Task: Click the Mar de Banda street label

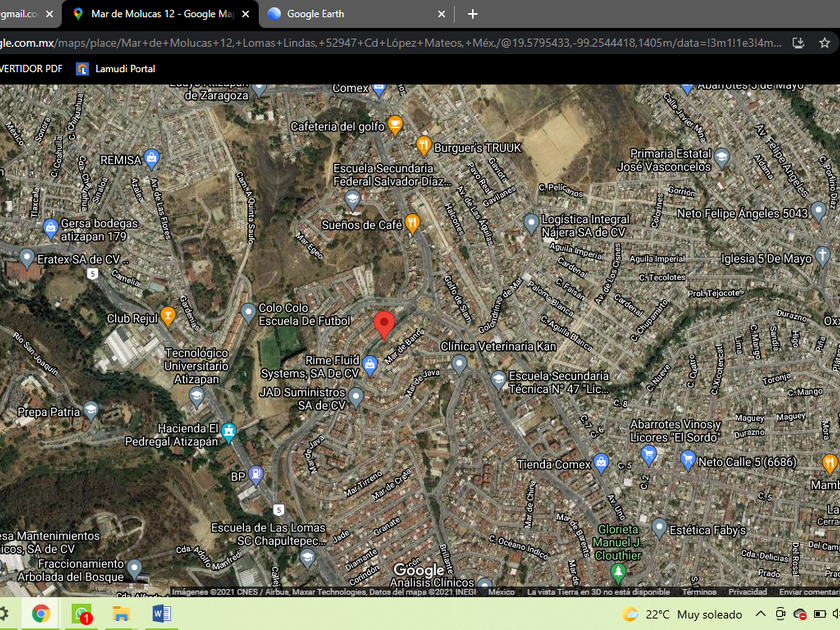Action: pos(404,347)
